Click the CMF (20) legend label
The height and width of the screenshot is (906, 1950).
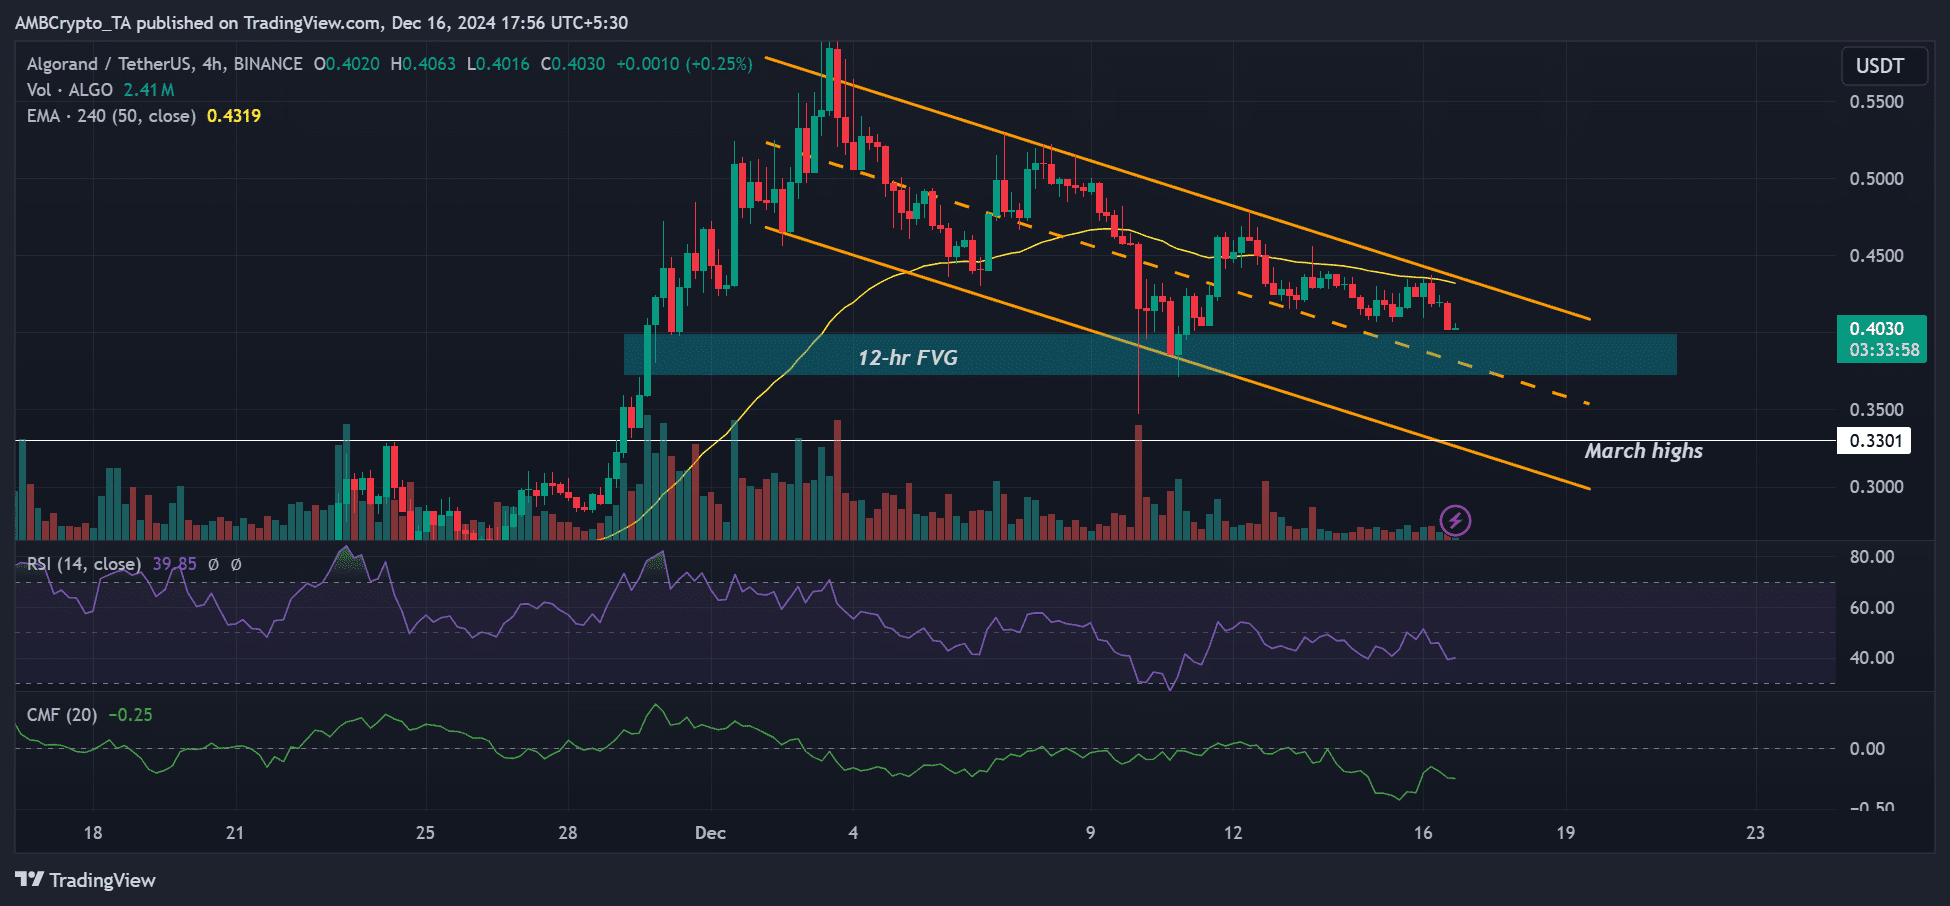pos(62,715)
